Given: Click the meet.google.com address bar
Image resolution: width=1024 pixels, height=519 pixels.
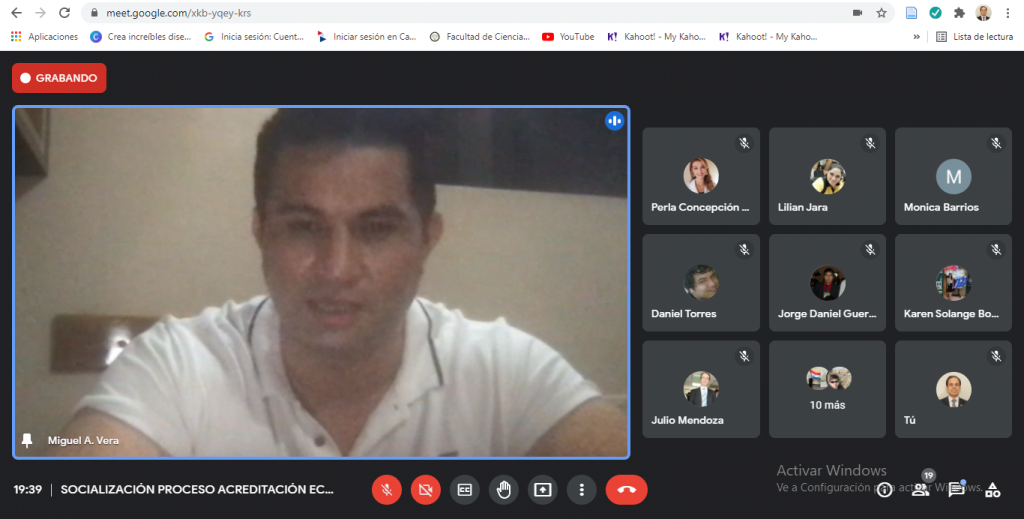Looking at the screenshot, I should click(400, 13).
